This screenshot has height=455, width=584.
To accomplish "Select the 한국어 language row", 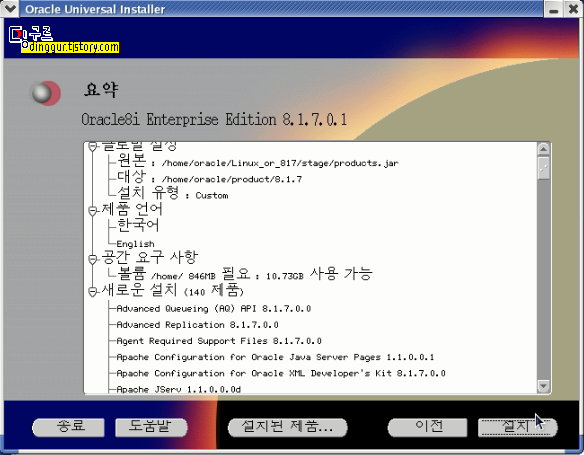I will click(x=138, y=225).
